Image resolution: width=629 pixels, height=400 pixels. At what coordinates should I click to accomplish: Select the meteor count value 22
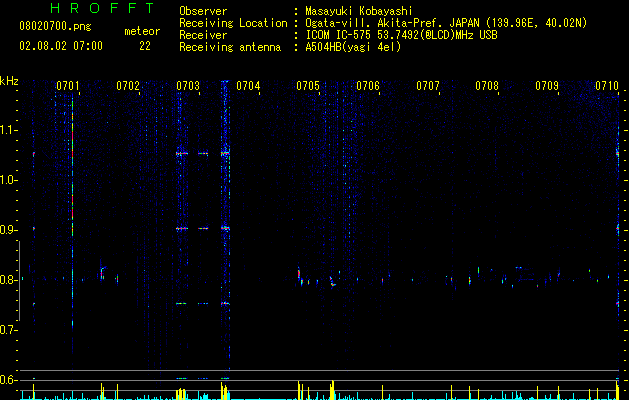click(145, 46)
